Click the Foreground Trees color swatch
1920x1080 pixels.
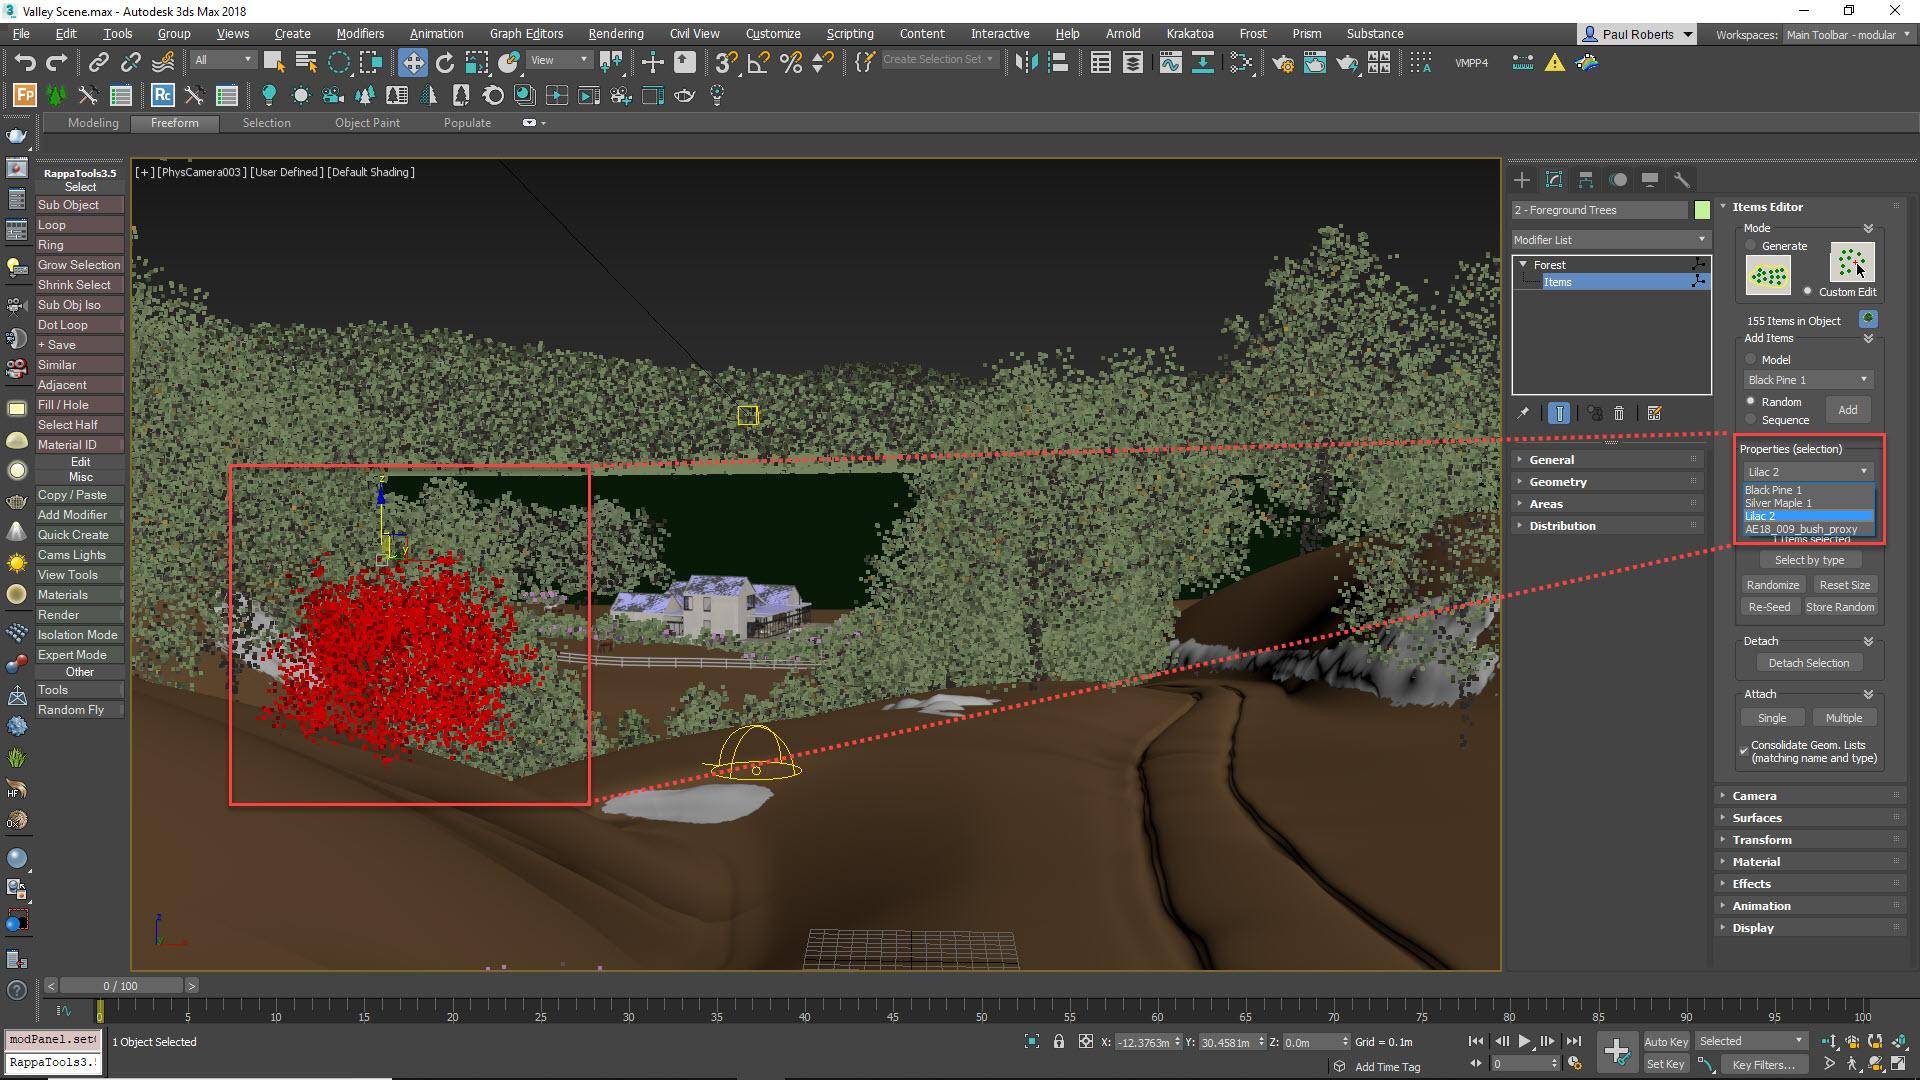pos(1701,210)
